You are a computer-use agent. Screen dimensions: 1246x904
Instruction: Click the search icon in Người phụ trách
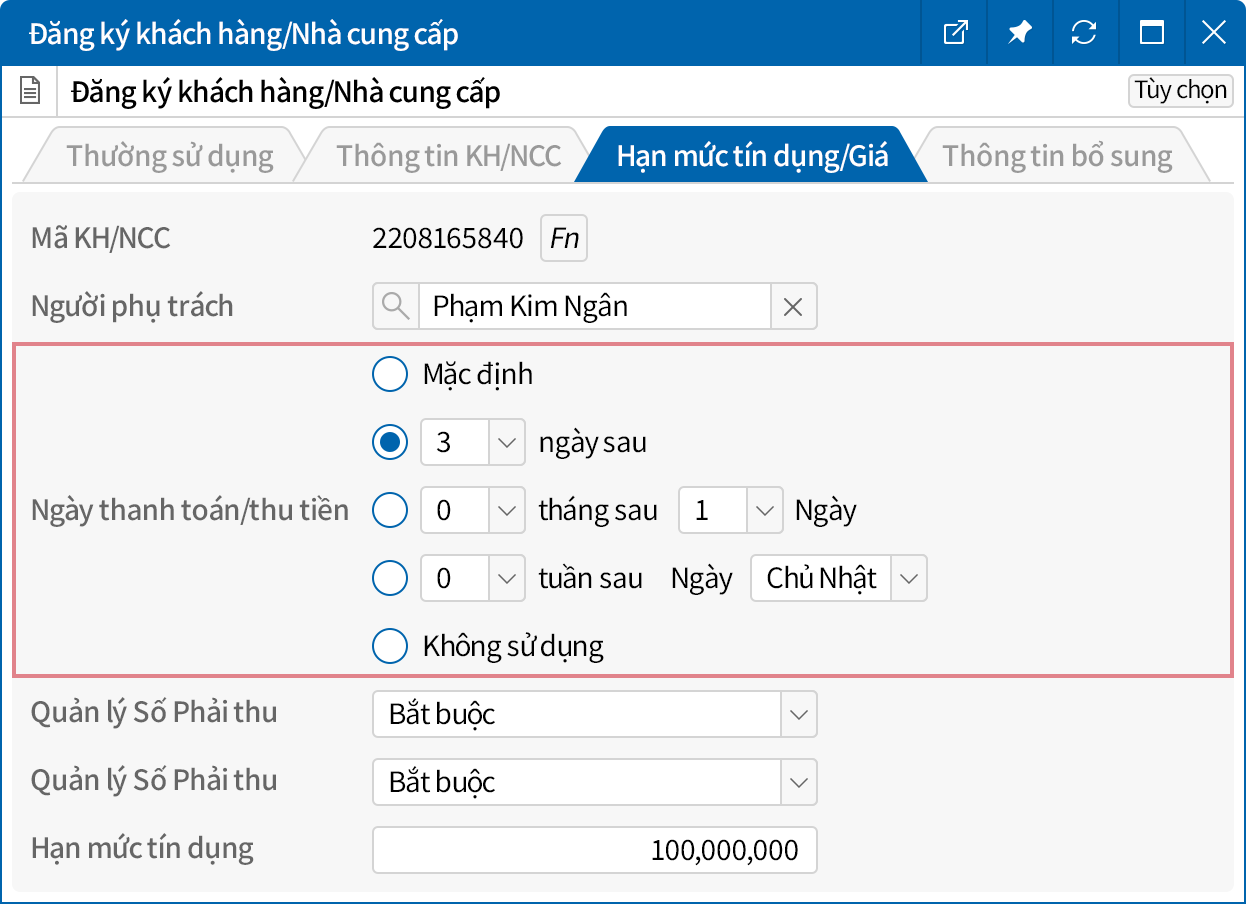pyautogui.click(x=396, y=306)
